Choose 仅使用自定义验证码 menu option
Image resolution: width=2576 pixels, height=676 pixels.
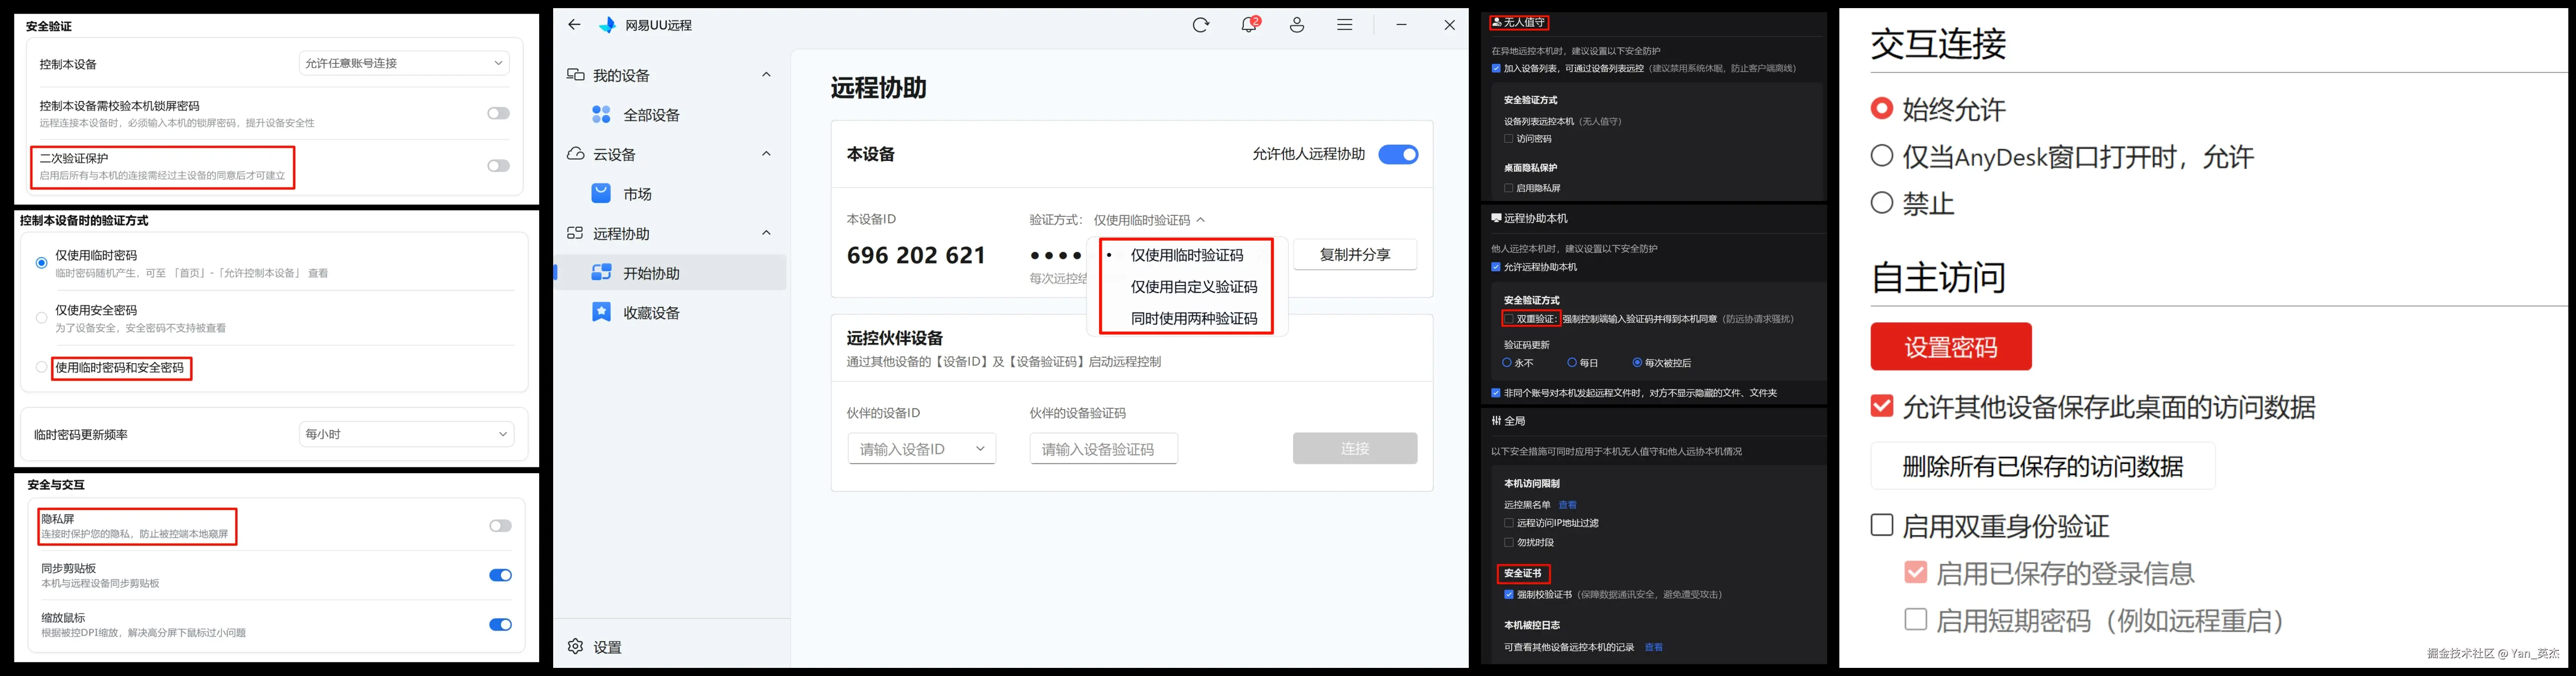pos(1193,287)
